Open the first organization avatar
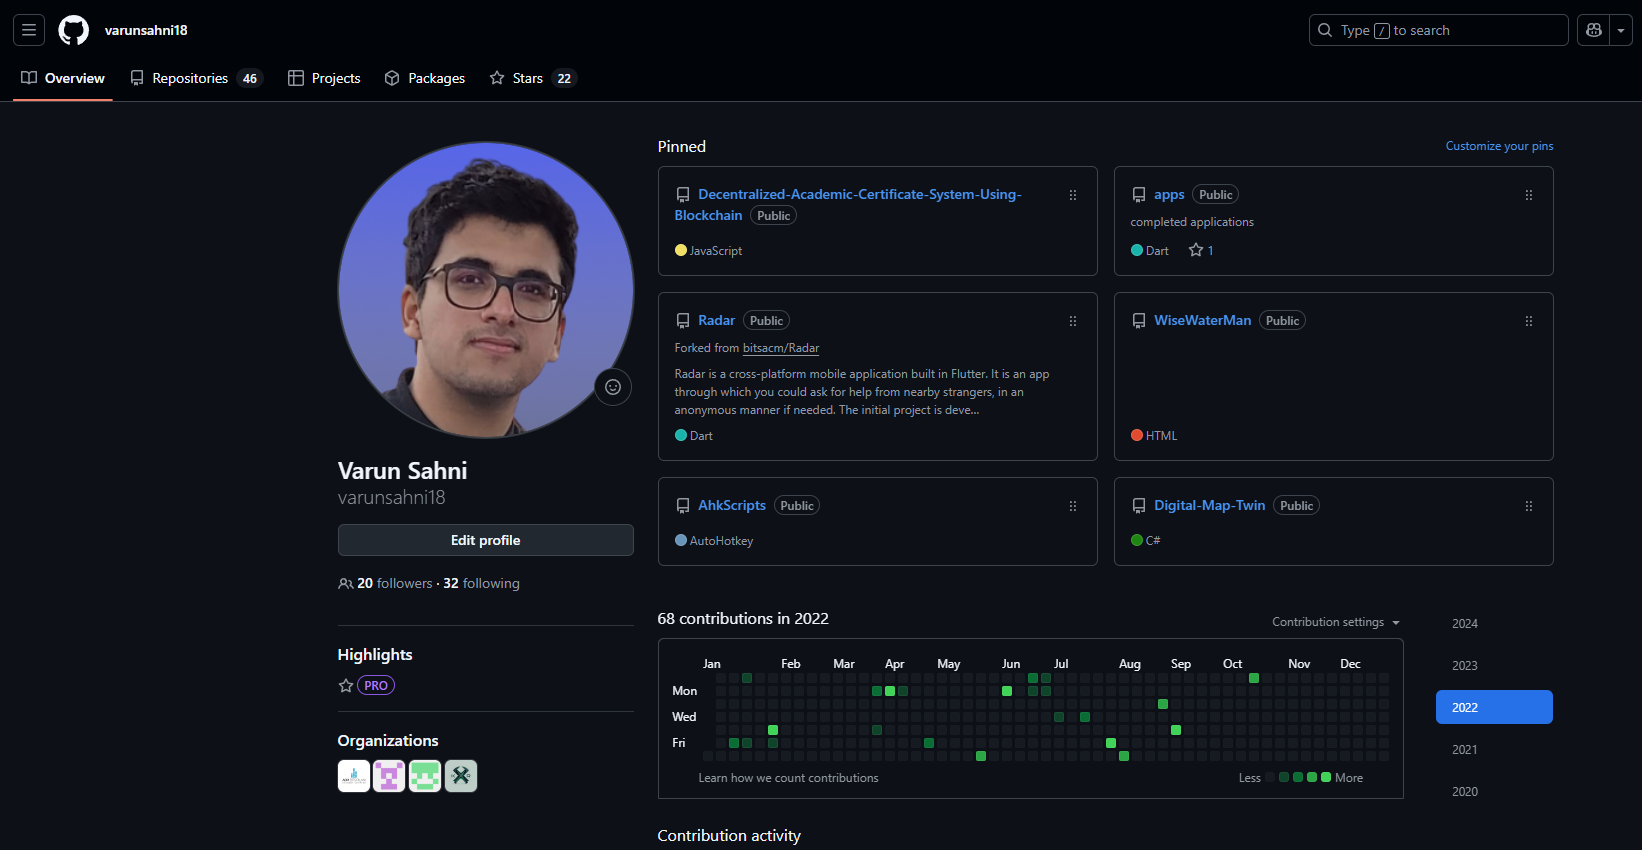Viewport: 1642px width, 850px height. pos(354,776)
